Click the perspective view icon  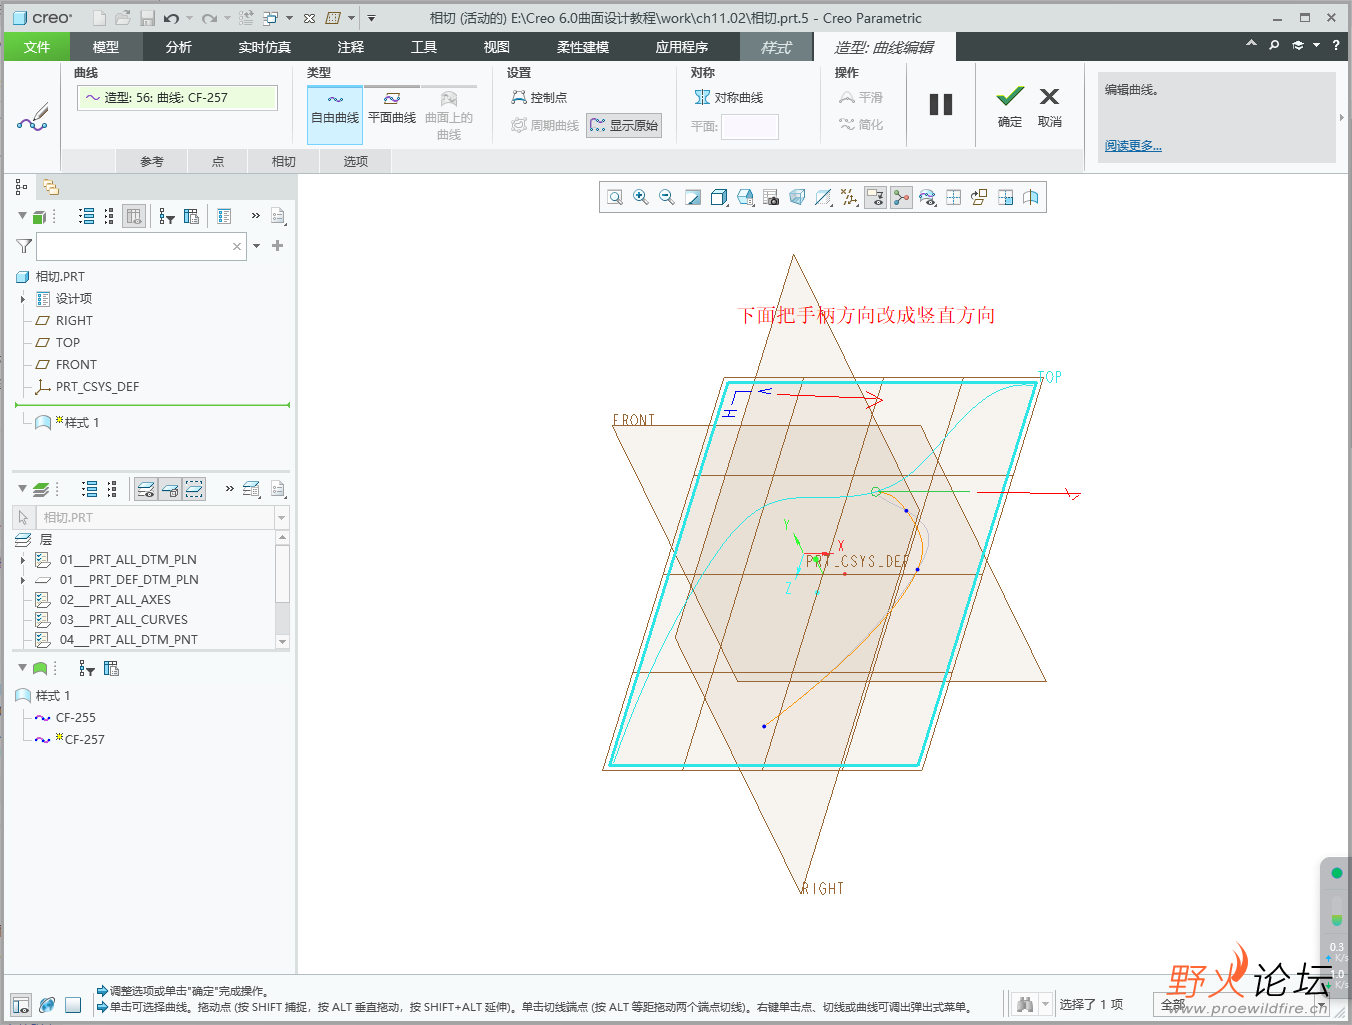click(797, 198)
